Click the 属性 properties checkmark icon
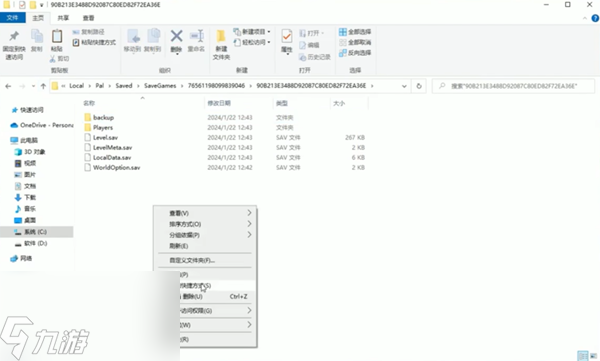The height and width of the screenshot is (361, 600). point(287,36)
